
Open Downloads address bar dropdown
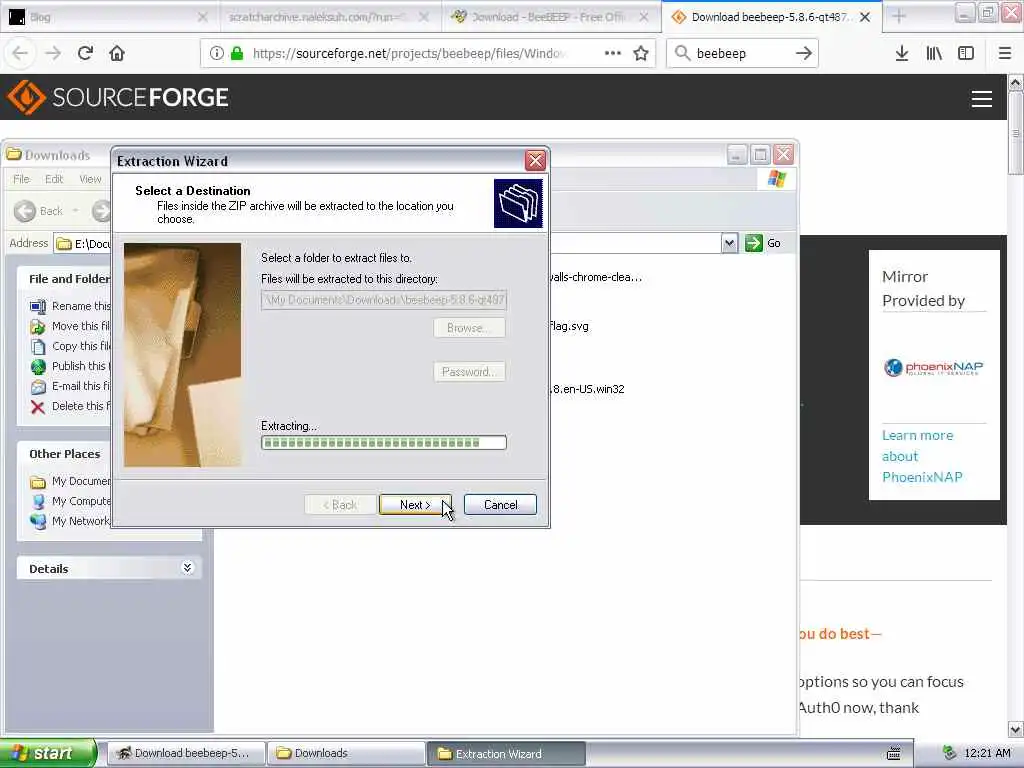729,243
